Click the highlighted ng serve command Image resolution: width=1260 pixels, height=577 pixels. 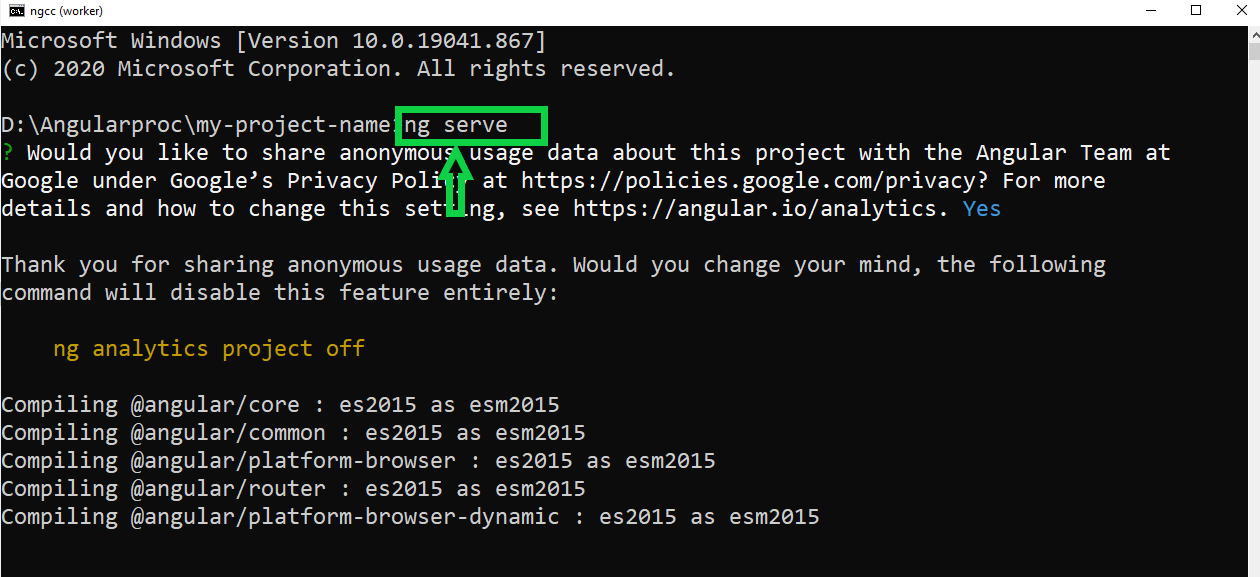[x=472, y=126]
